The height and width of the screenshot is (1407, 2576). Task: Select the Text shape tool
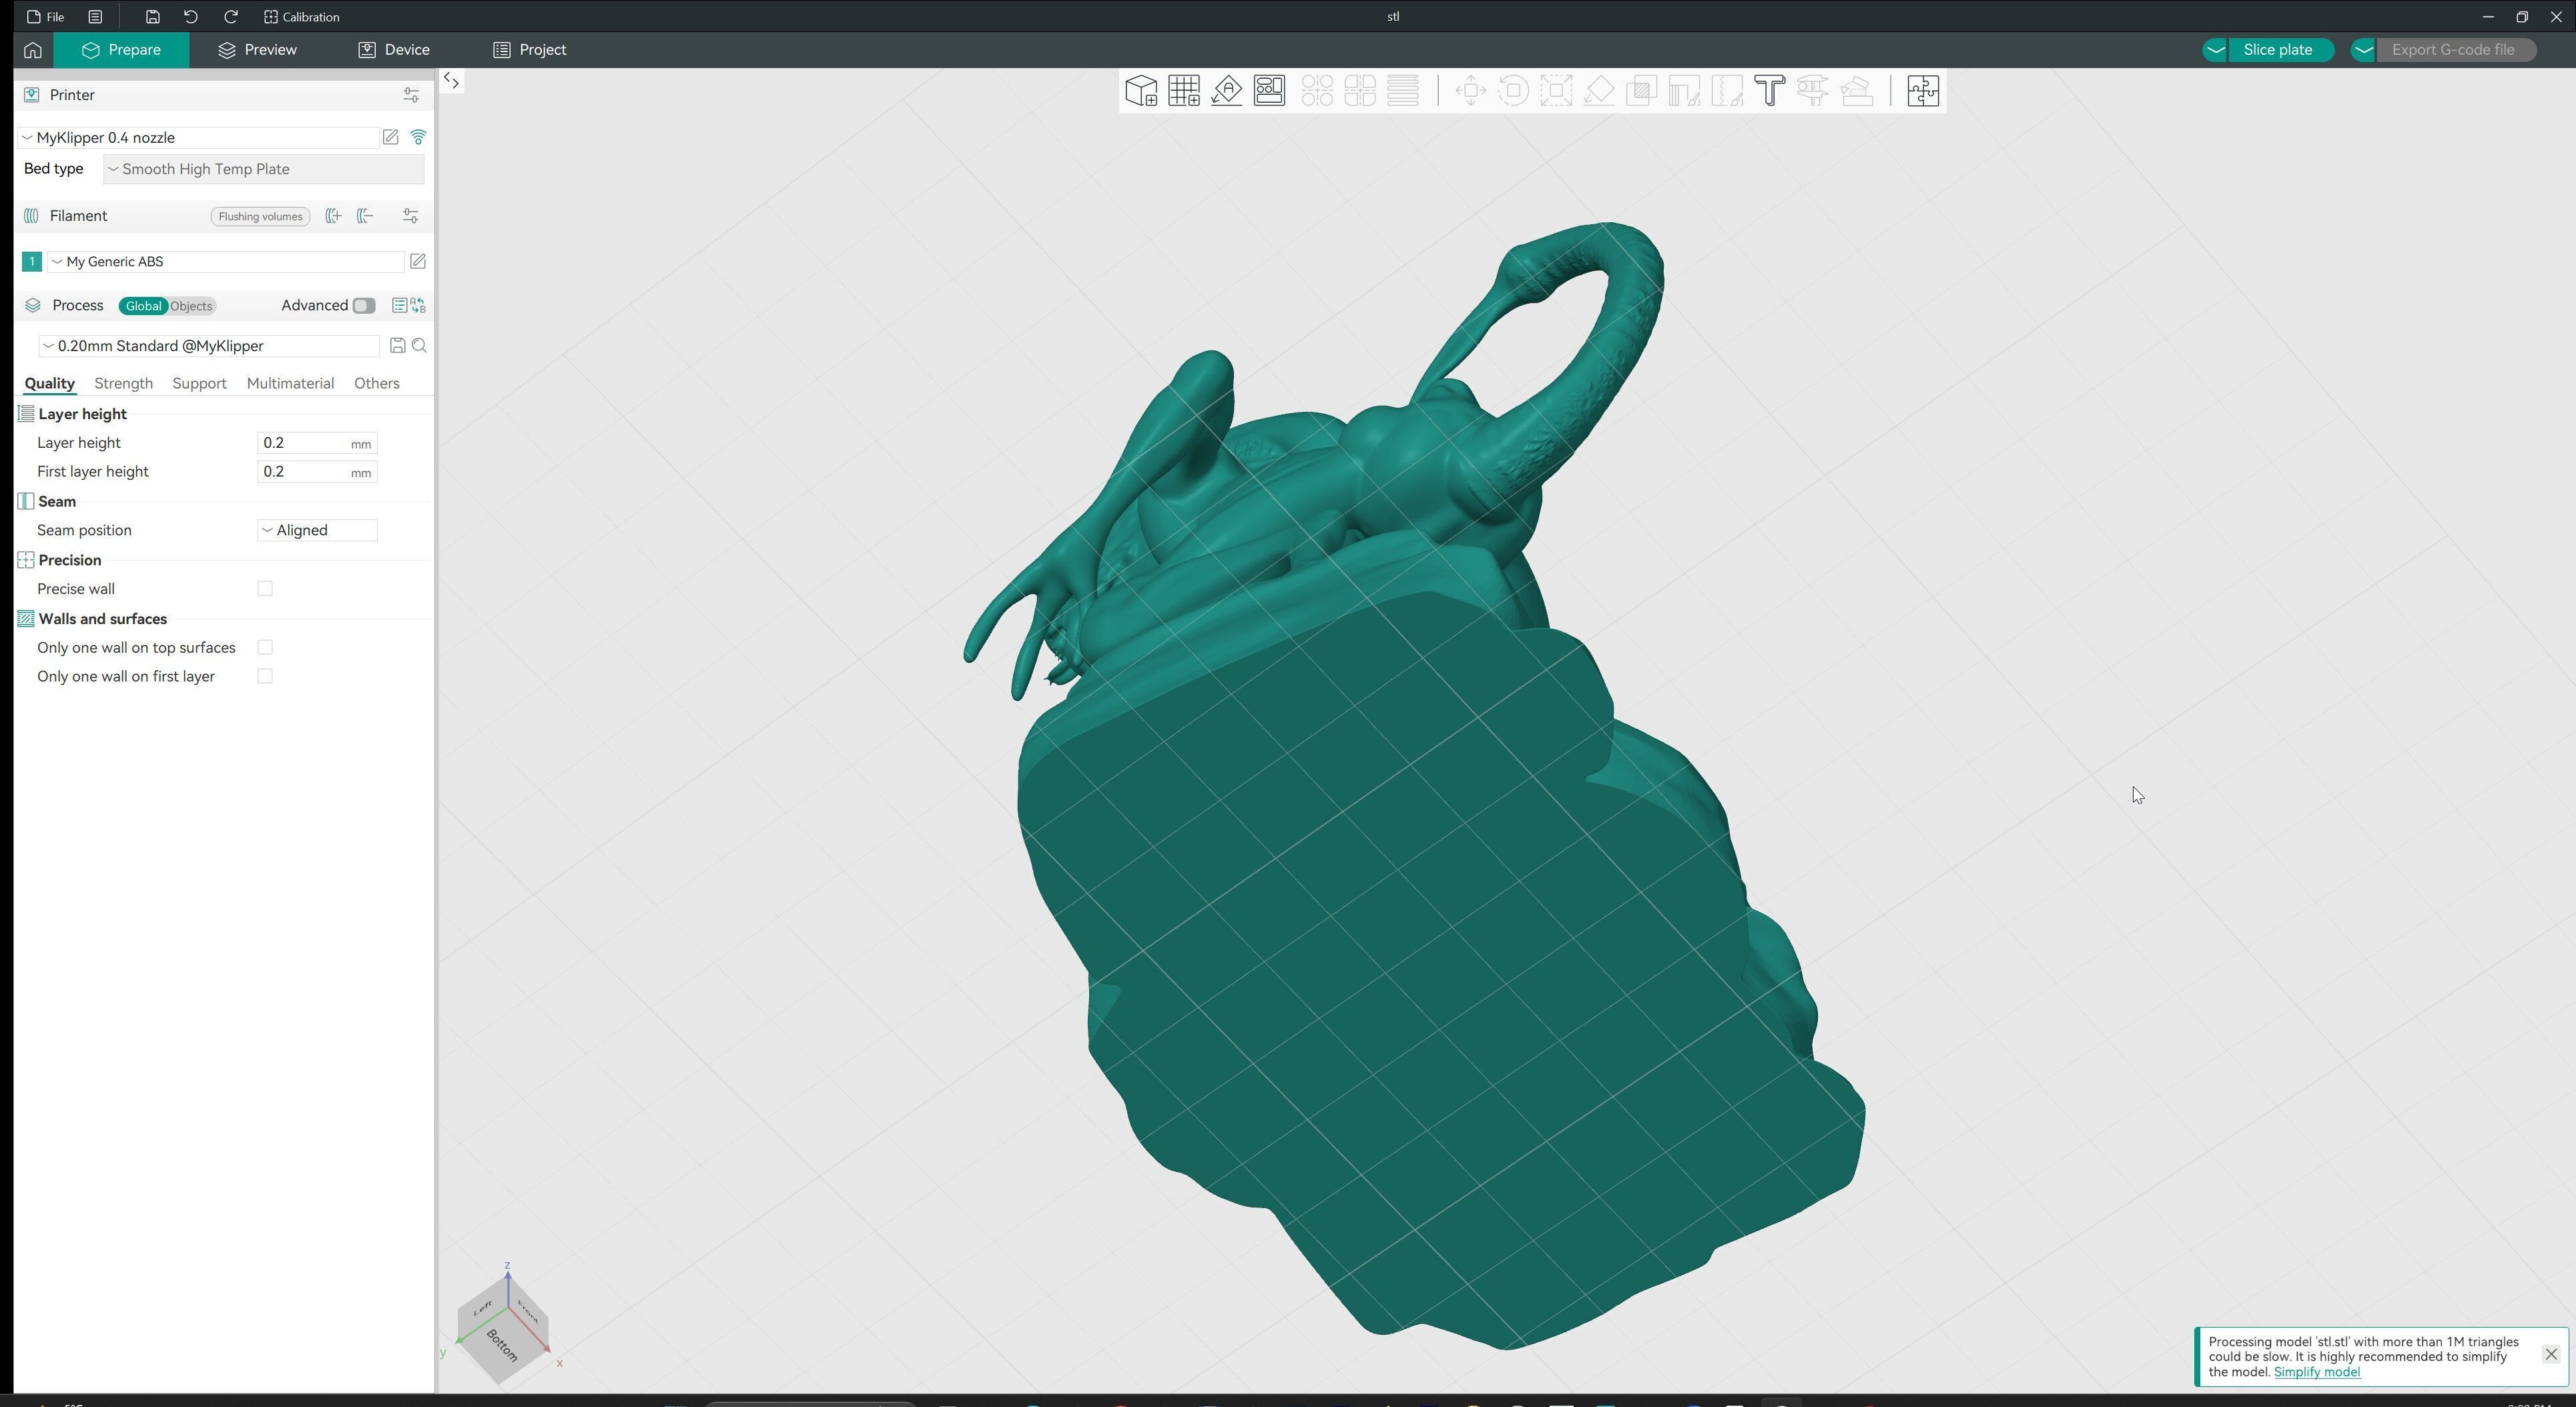1770,91
